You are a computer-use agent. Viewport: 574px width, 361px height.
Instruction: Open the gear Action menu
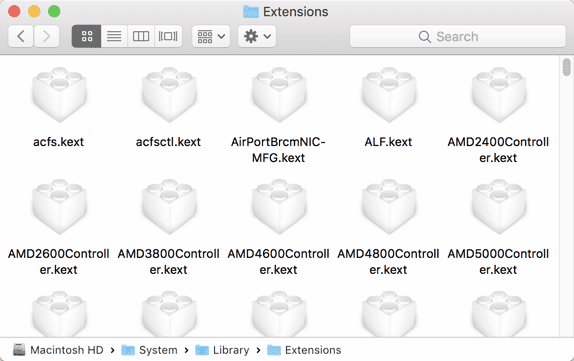coord(257,36)
